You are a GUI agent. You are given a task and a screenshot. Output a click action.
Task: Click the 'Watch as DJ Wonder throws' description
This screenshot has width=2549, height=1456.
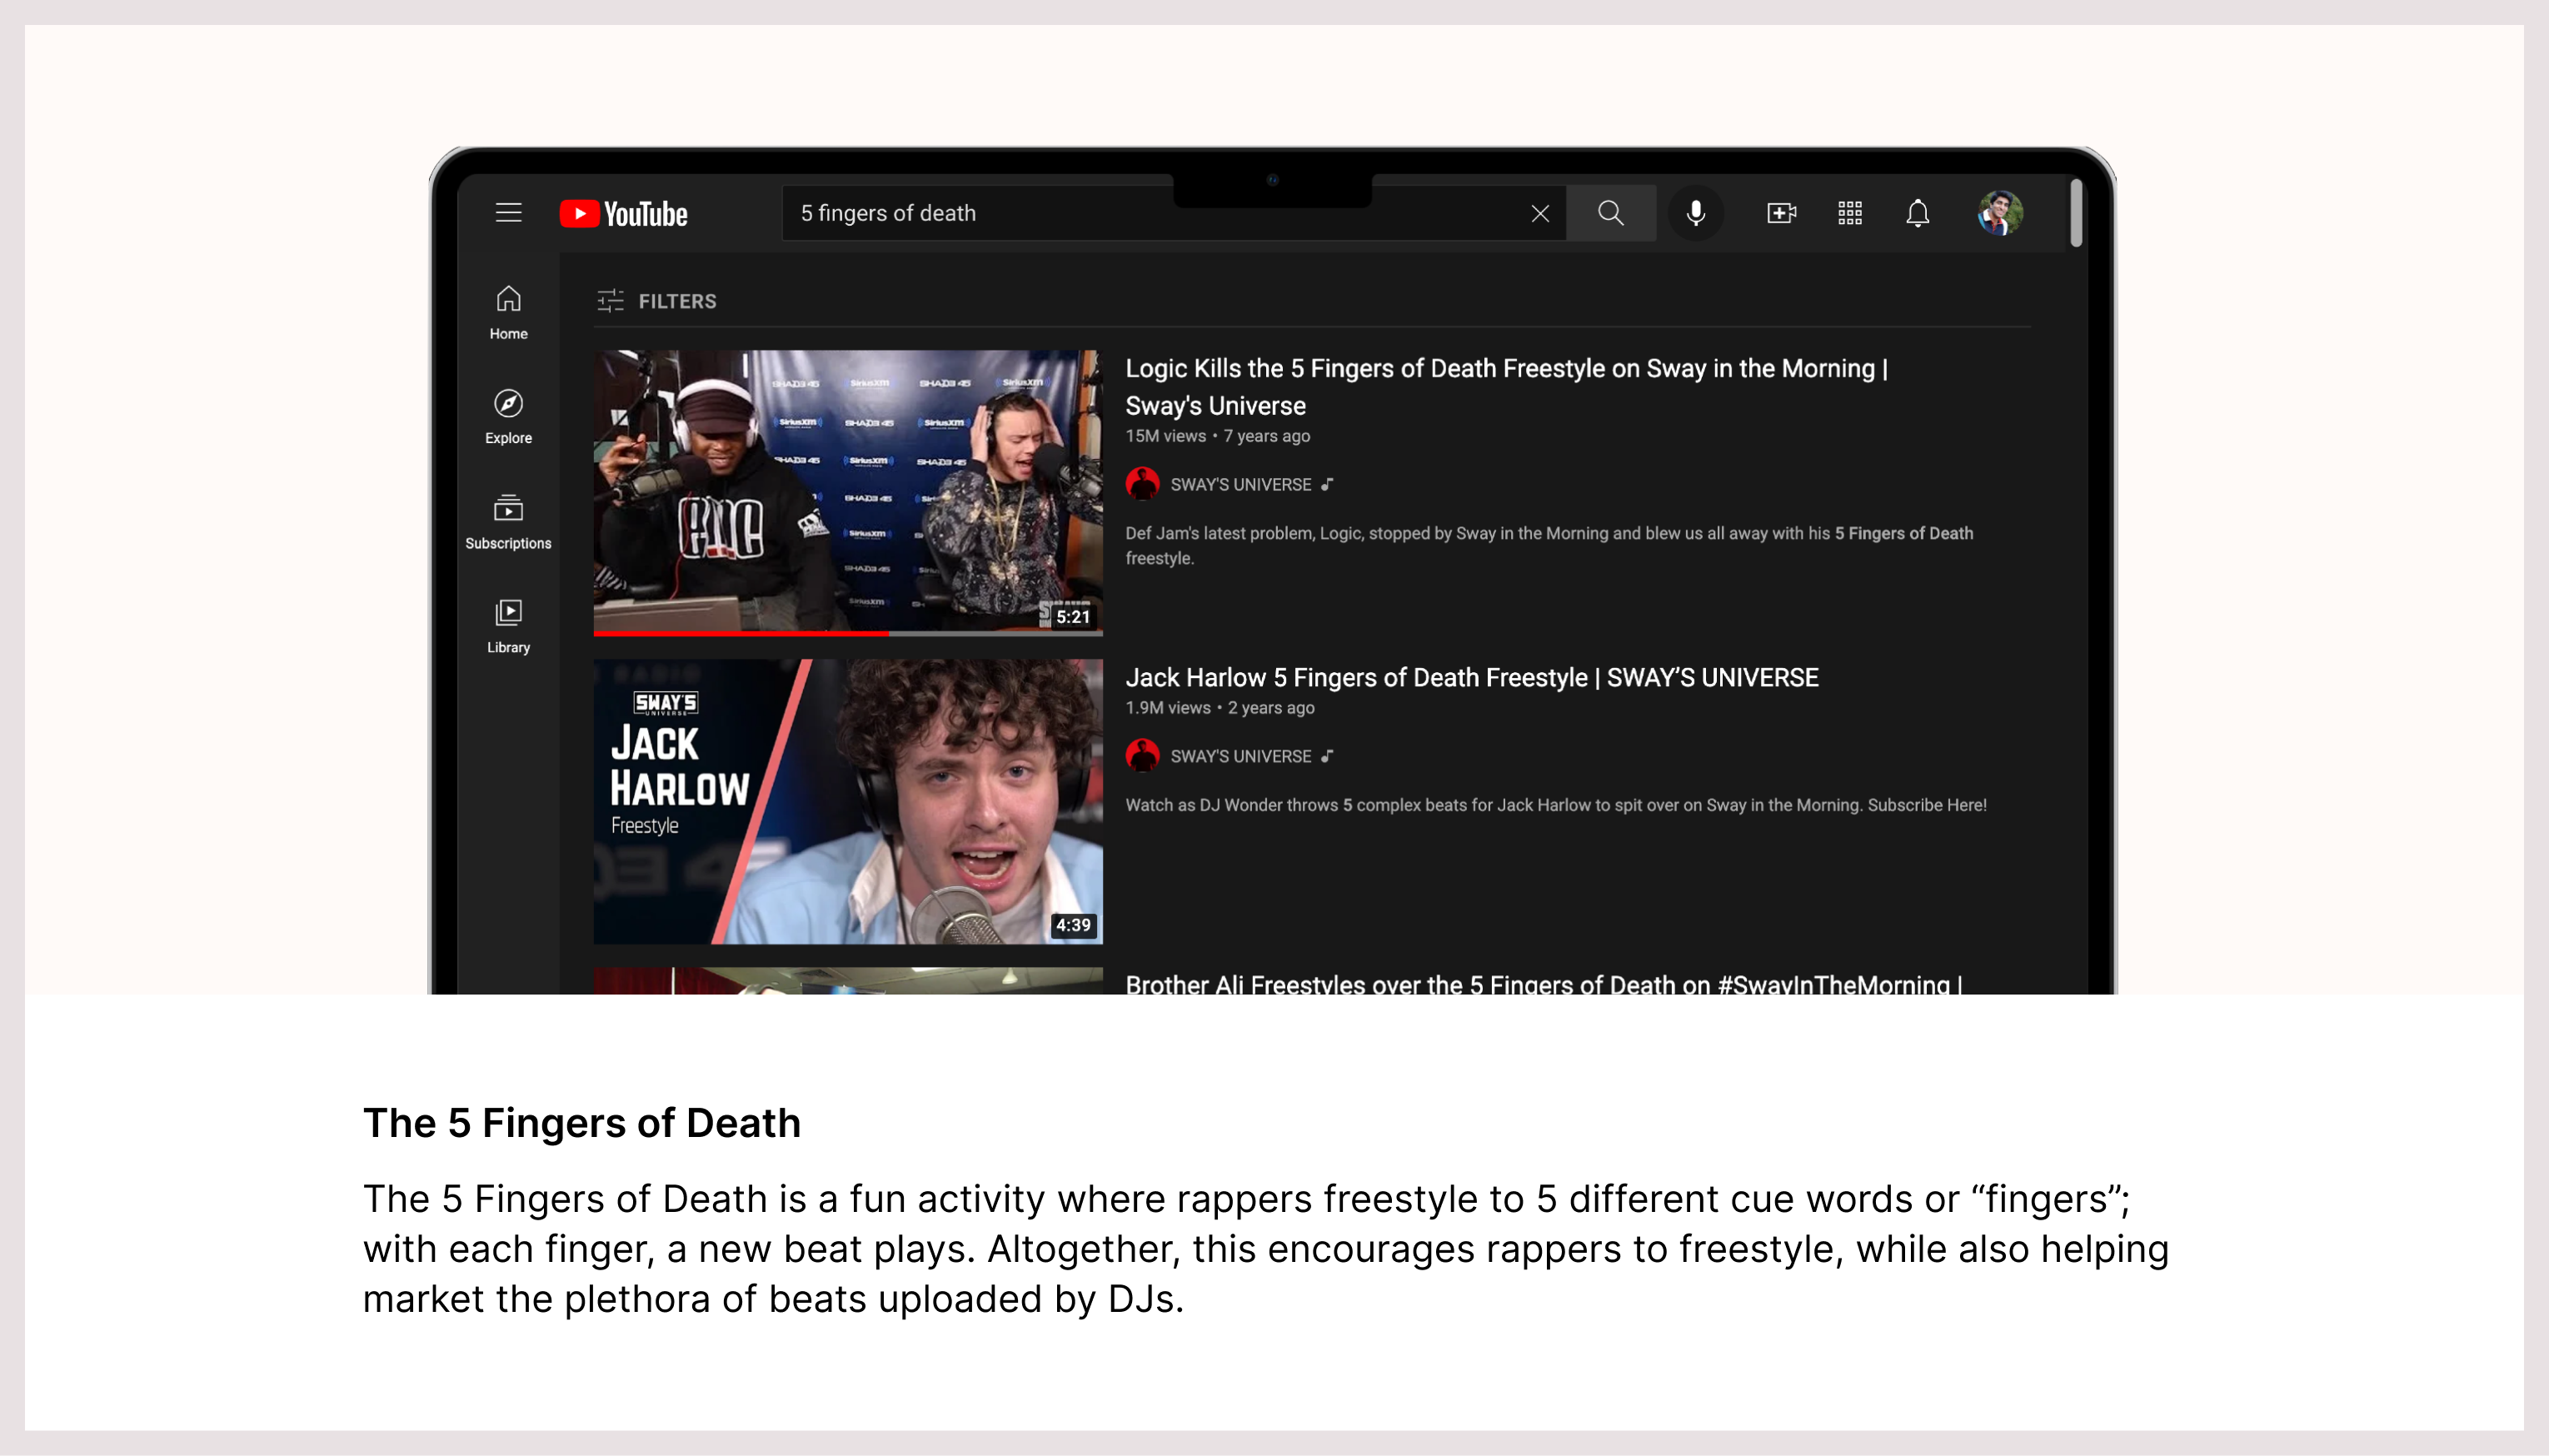click(1555, 805)
